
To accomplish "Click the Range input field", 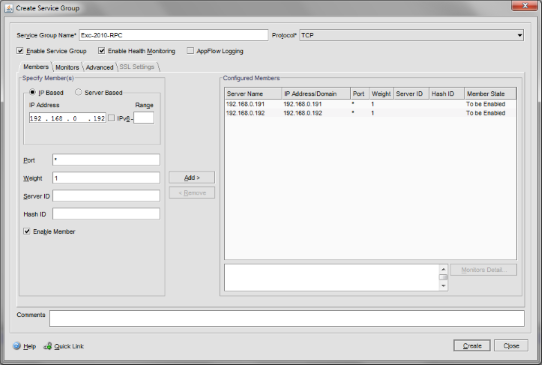I will coord(143,118).
